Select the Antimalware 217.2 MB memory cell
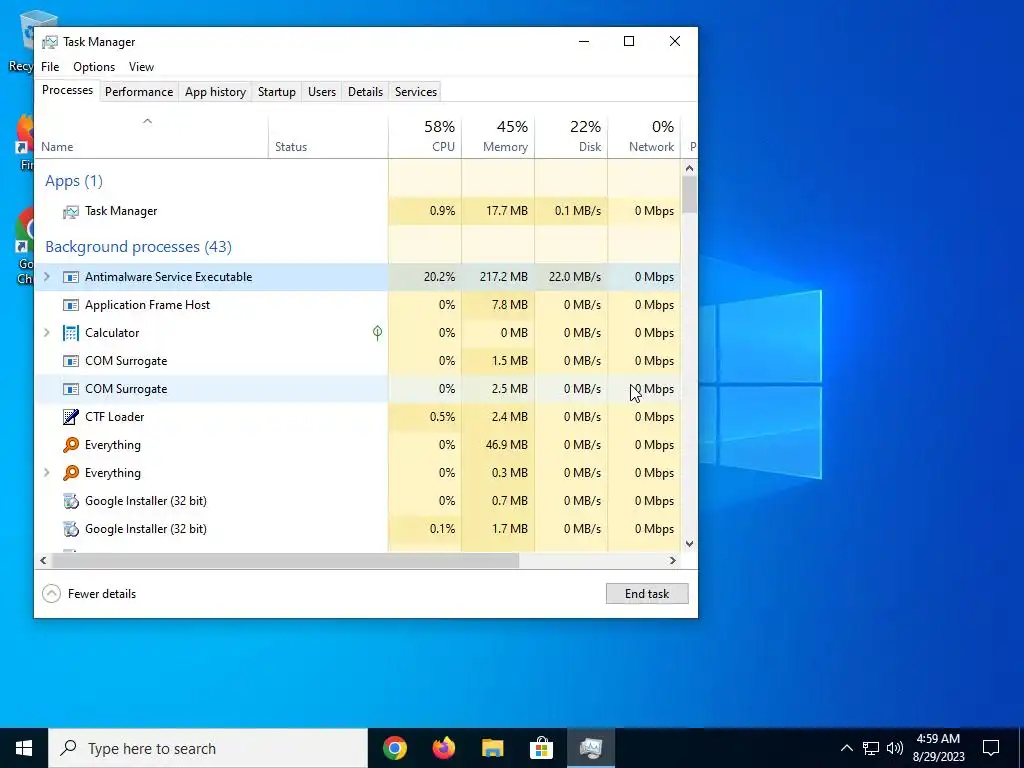1024x768 pixels. (498, 277)
